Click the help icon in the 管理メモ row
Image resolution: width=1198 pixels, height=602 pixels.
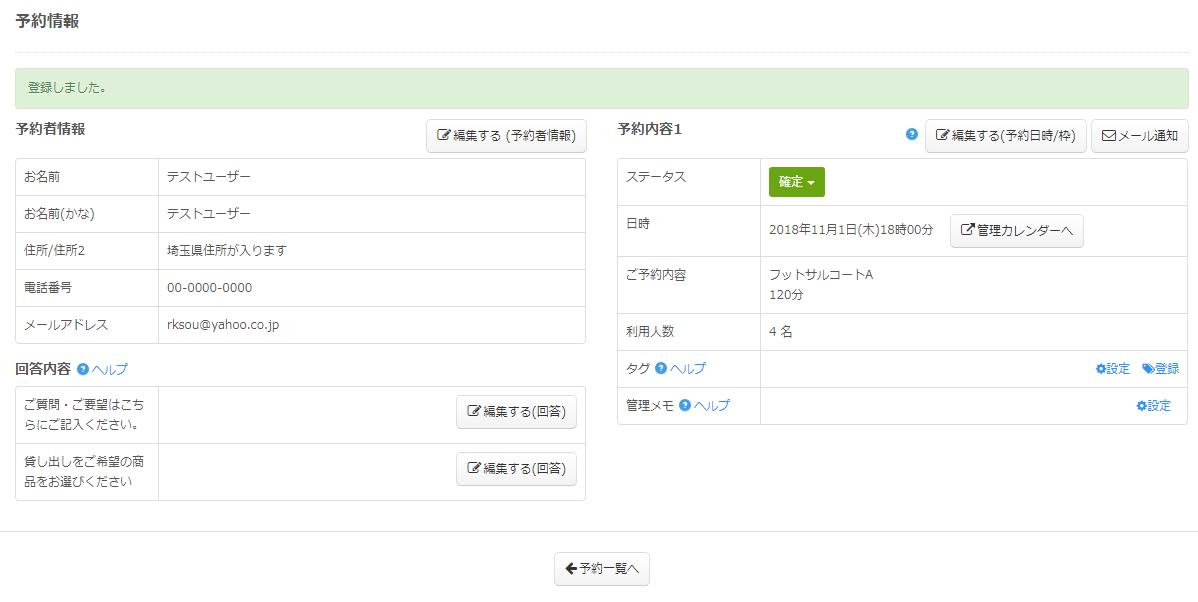click(685, 406)
